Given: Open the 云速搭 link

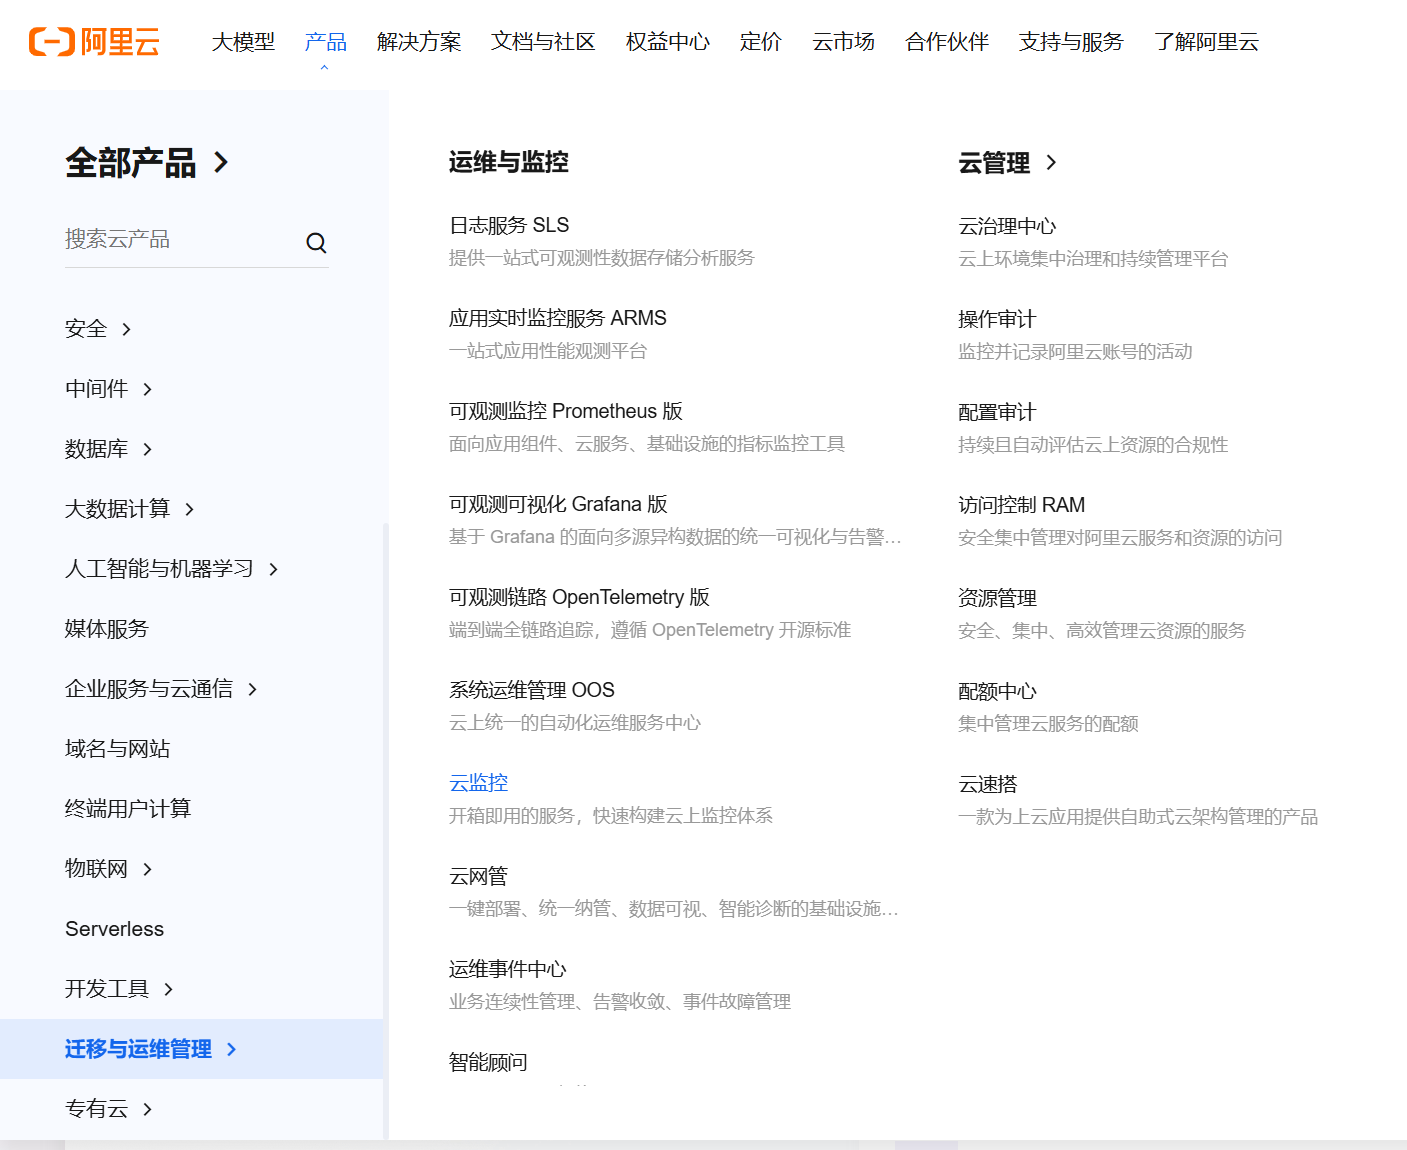Looking at the screenshot, I should (x=987, y=784).
